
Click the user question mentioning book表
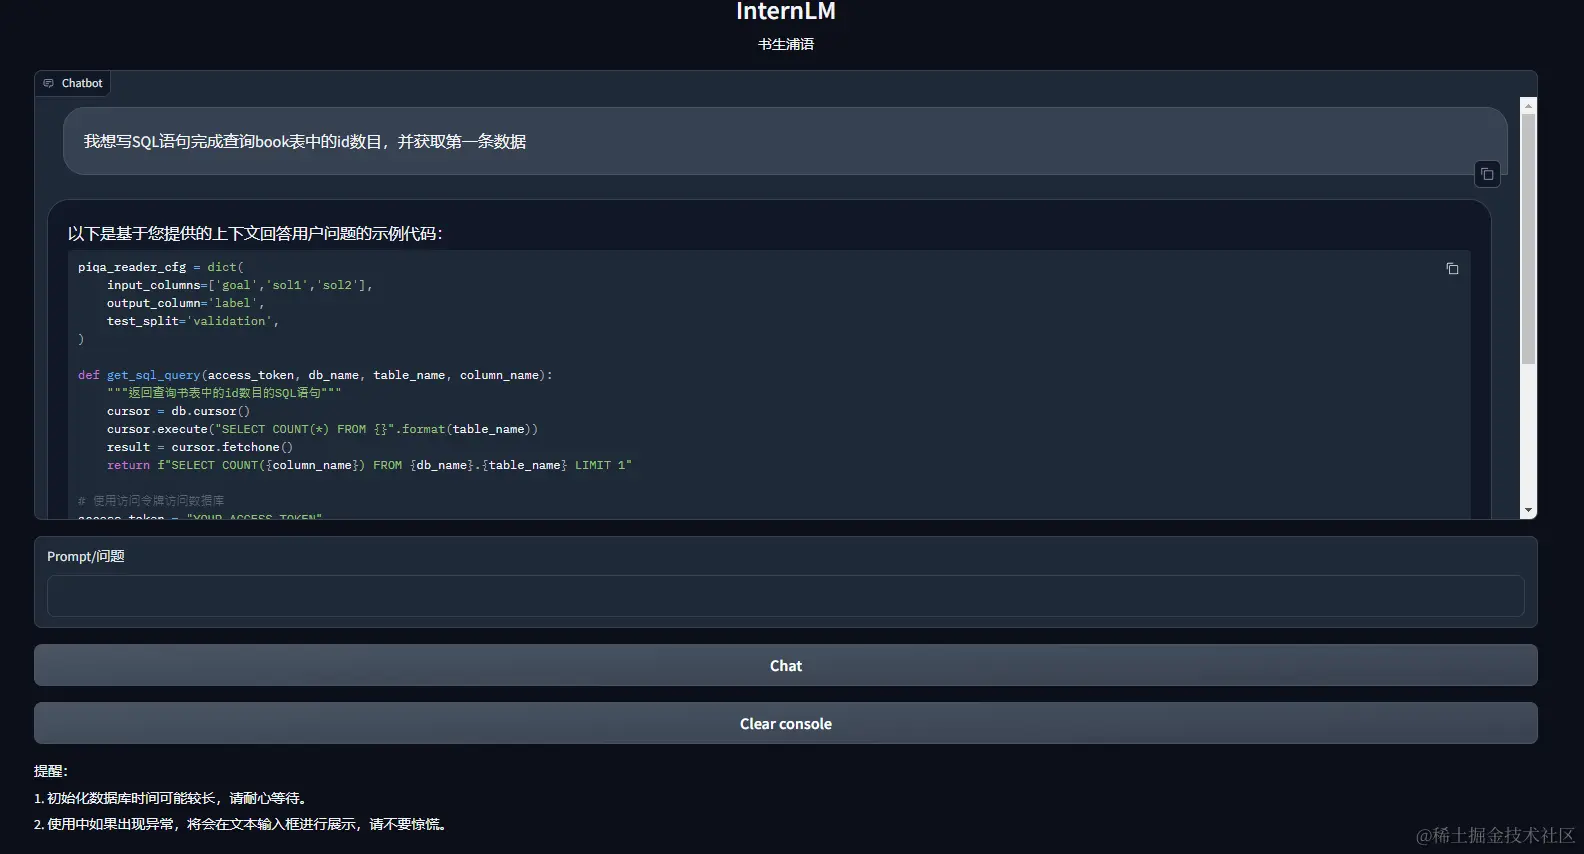[x=304, y=141]
